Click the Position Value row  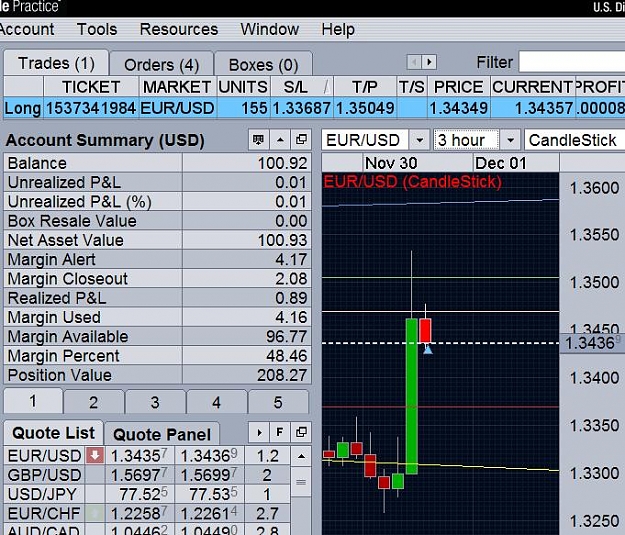tap(157, 375)
